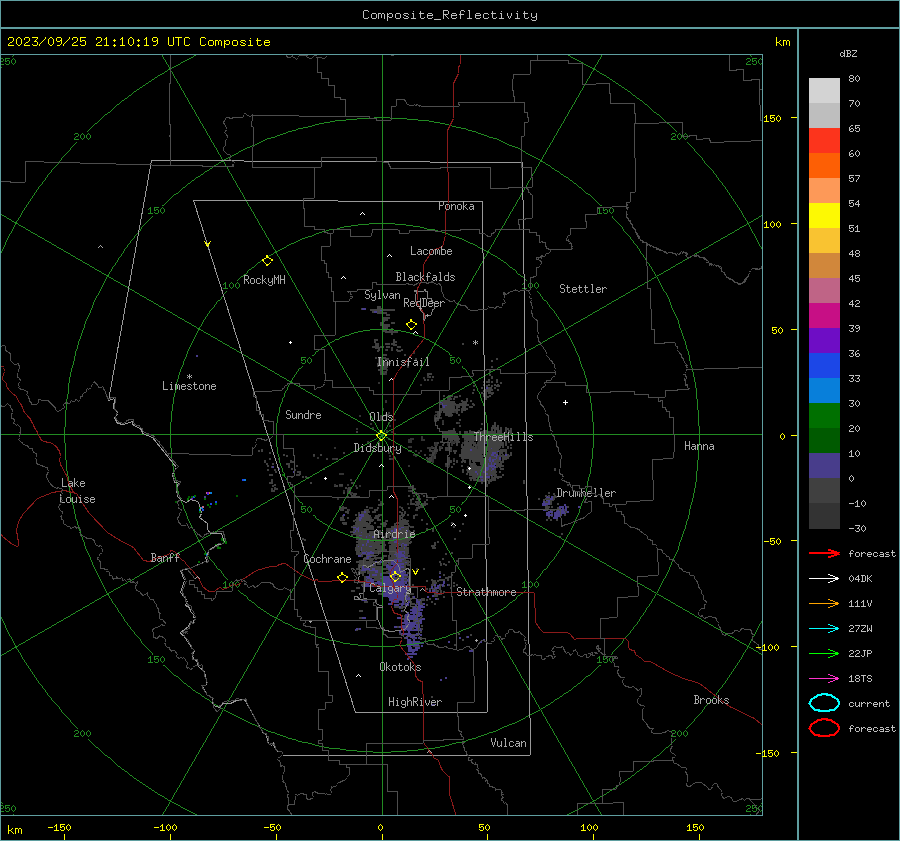Click the dBZ legend heading

tap(848, 53)
